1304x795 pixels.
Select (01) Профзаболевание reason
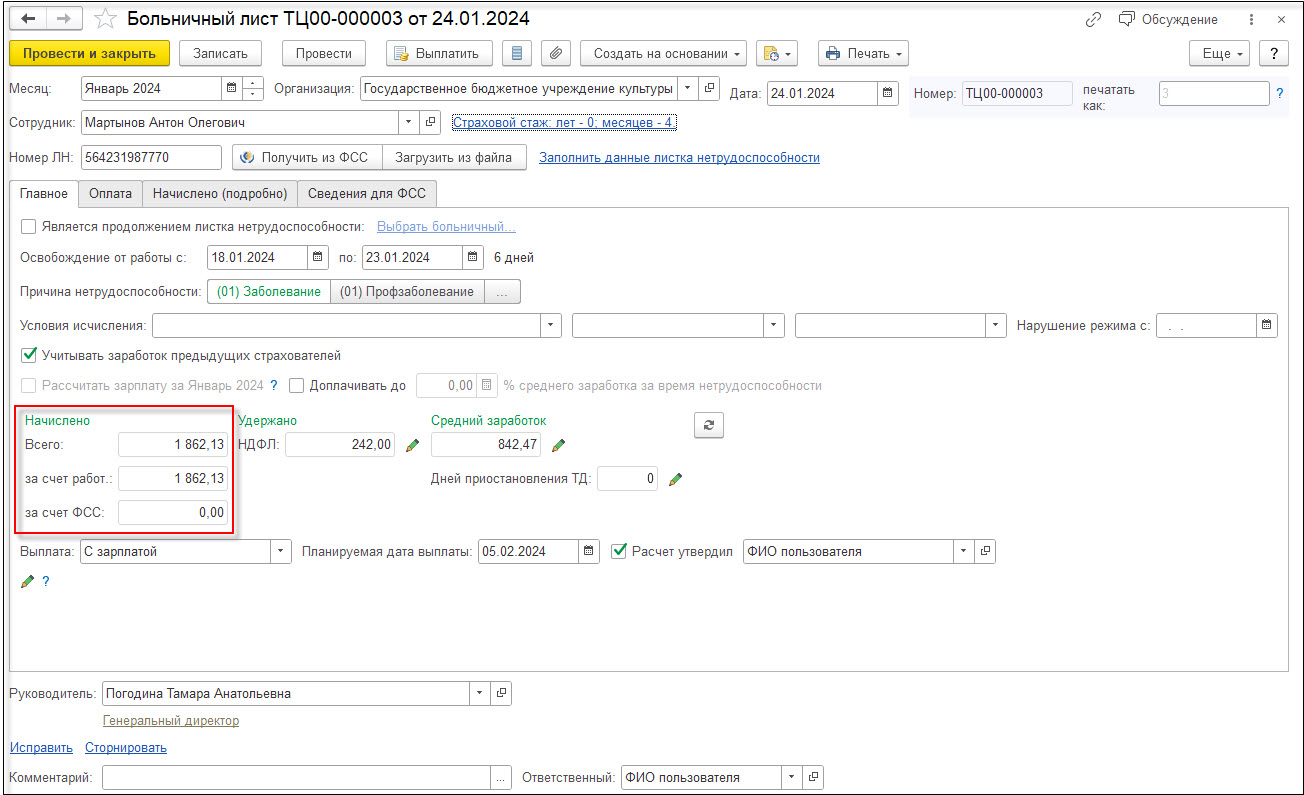[x=407, y=291]
